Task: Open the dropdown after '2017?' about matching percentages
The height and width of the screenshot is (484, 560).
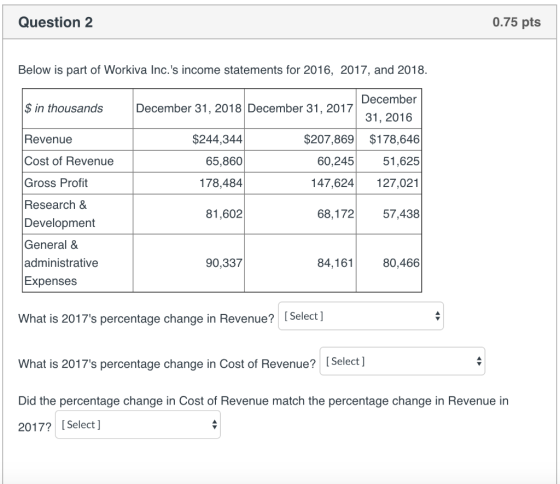Action: 138,425
